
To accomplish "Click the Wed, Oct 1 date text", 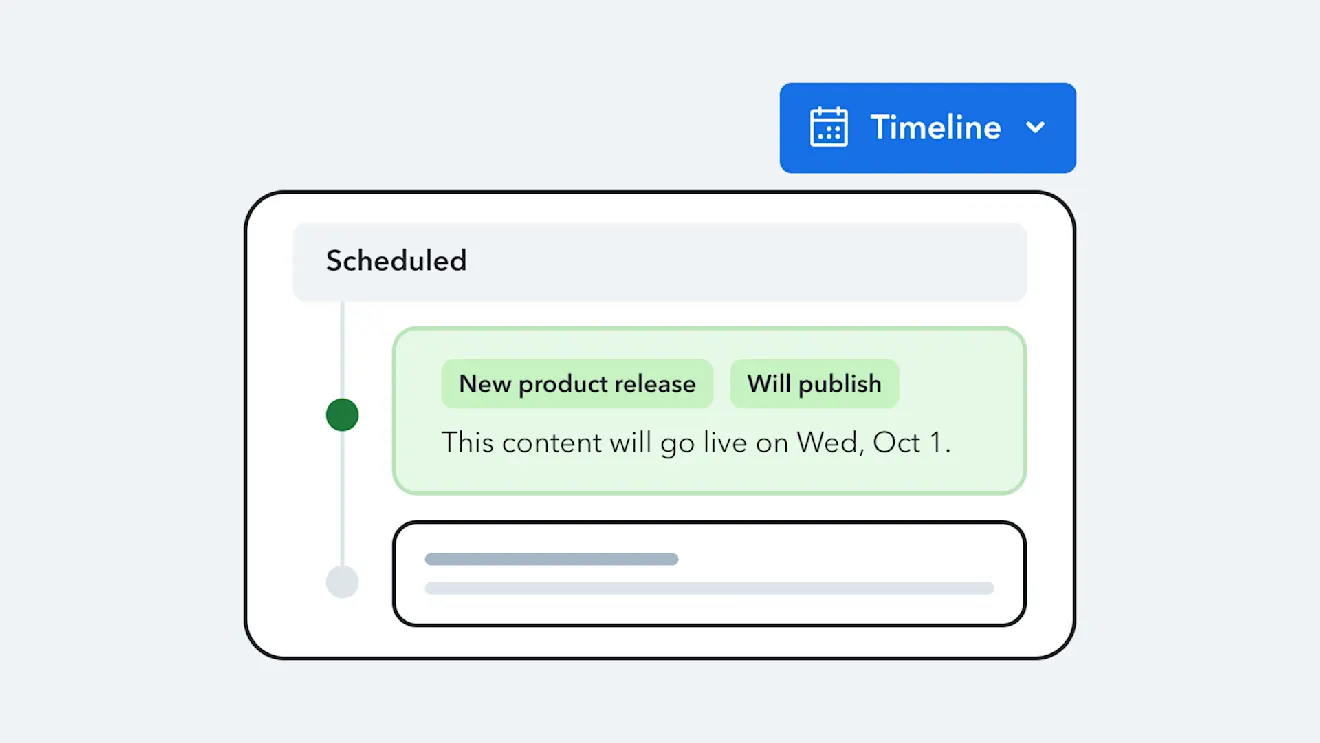I will click(873, 443).
